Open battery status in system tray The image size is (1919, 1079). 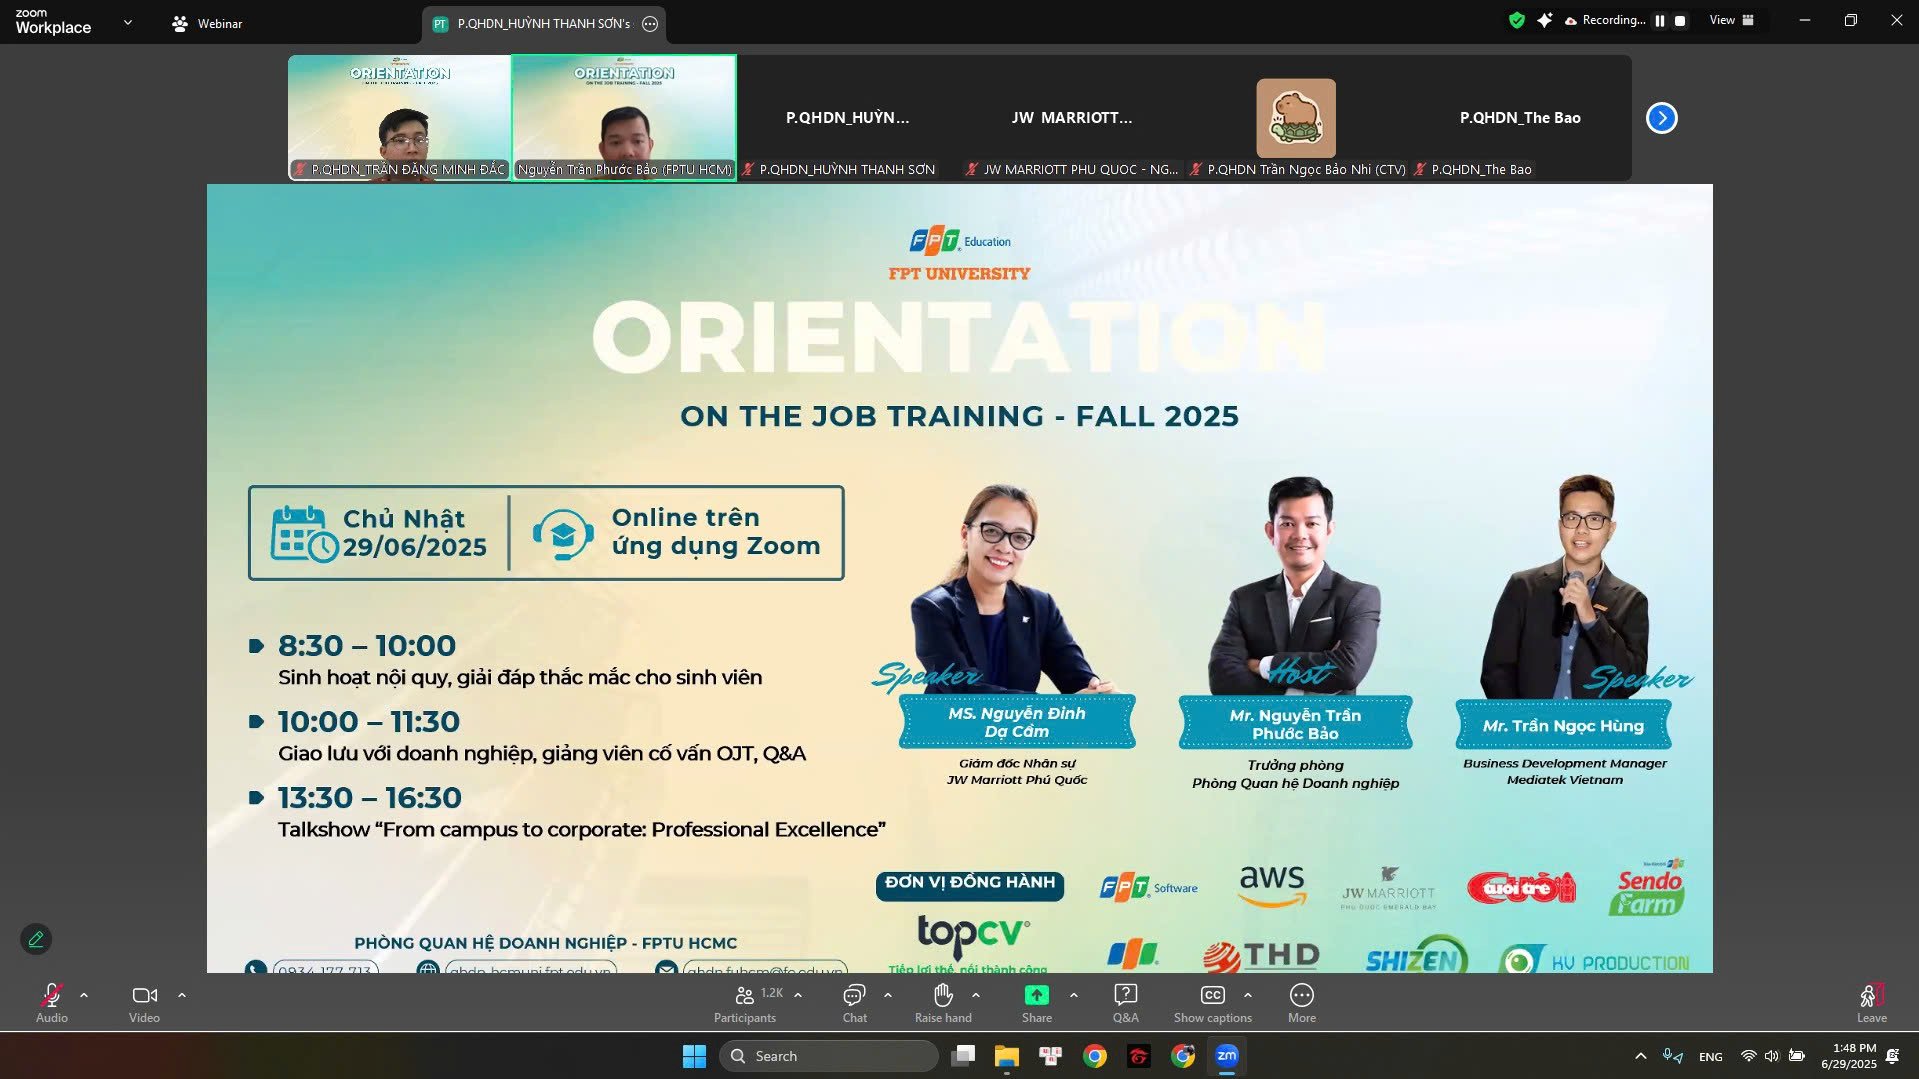pos(1797,1056)
